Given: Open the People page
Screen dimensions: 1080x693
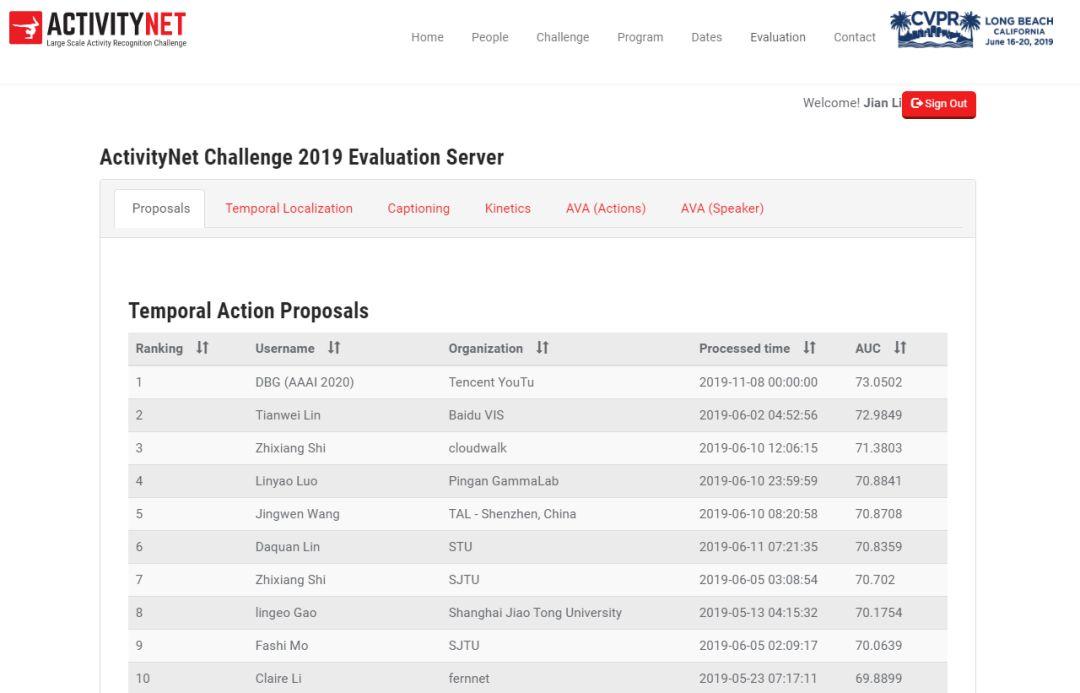Looking at the screenshot, I should tap(490, 37).
